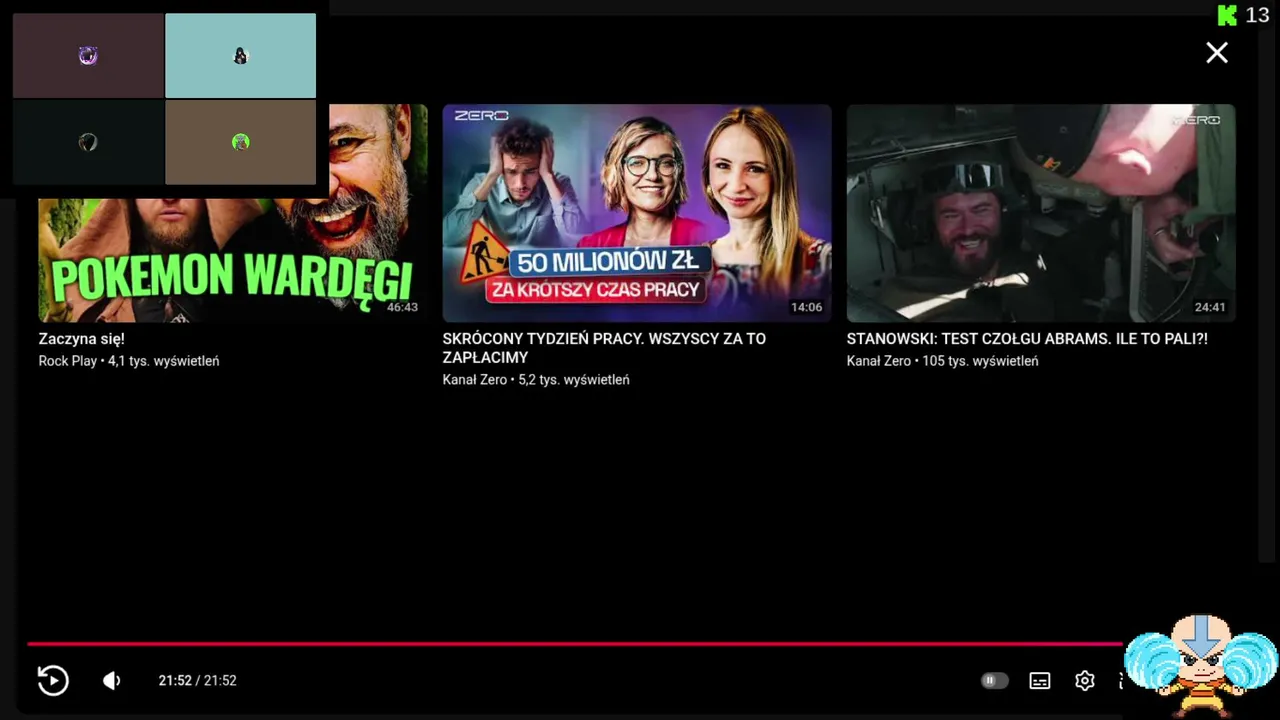Viewport: 1280px width, 720px height.
Task: Click 'Kanał Zero • 105 tys. wyświetleń' text
Action: [x=942, y=361]
